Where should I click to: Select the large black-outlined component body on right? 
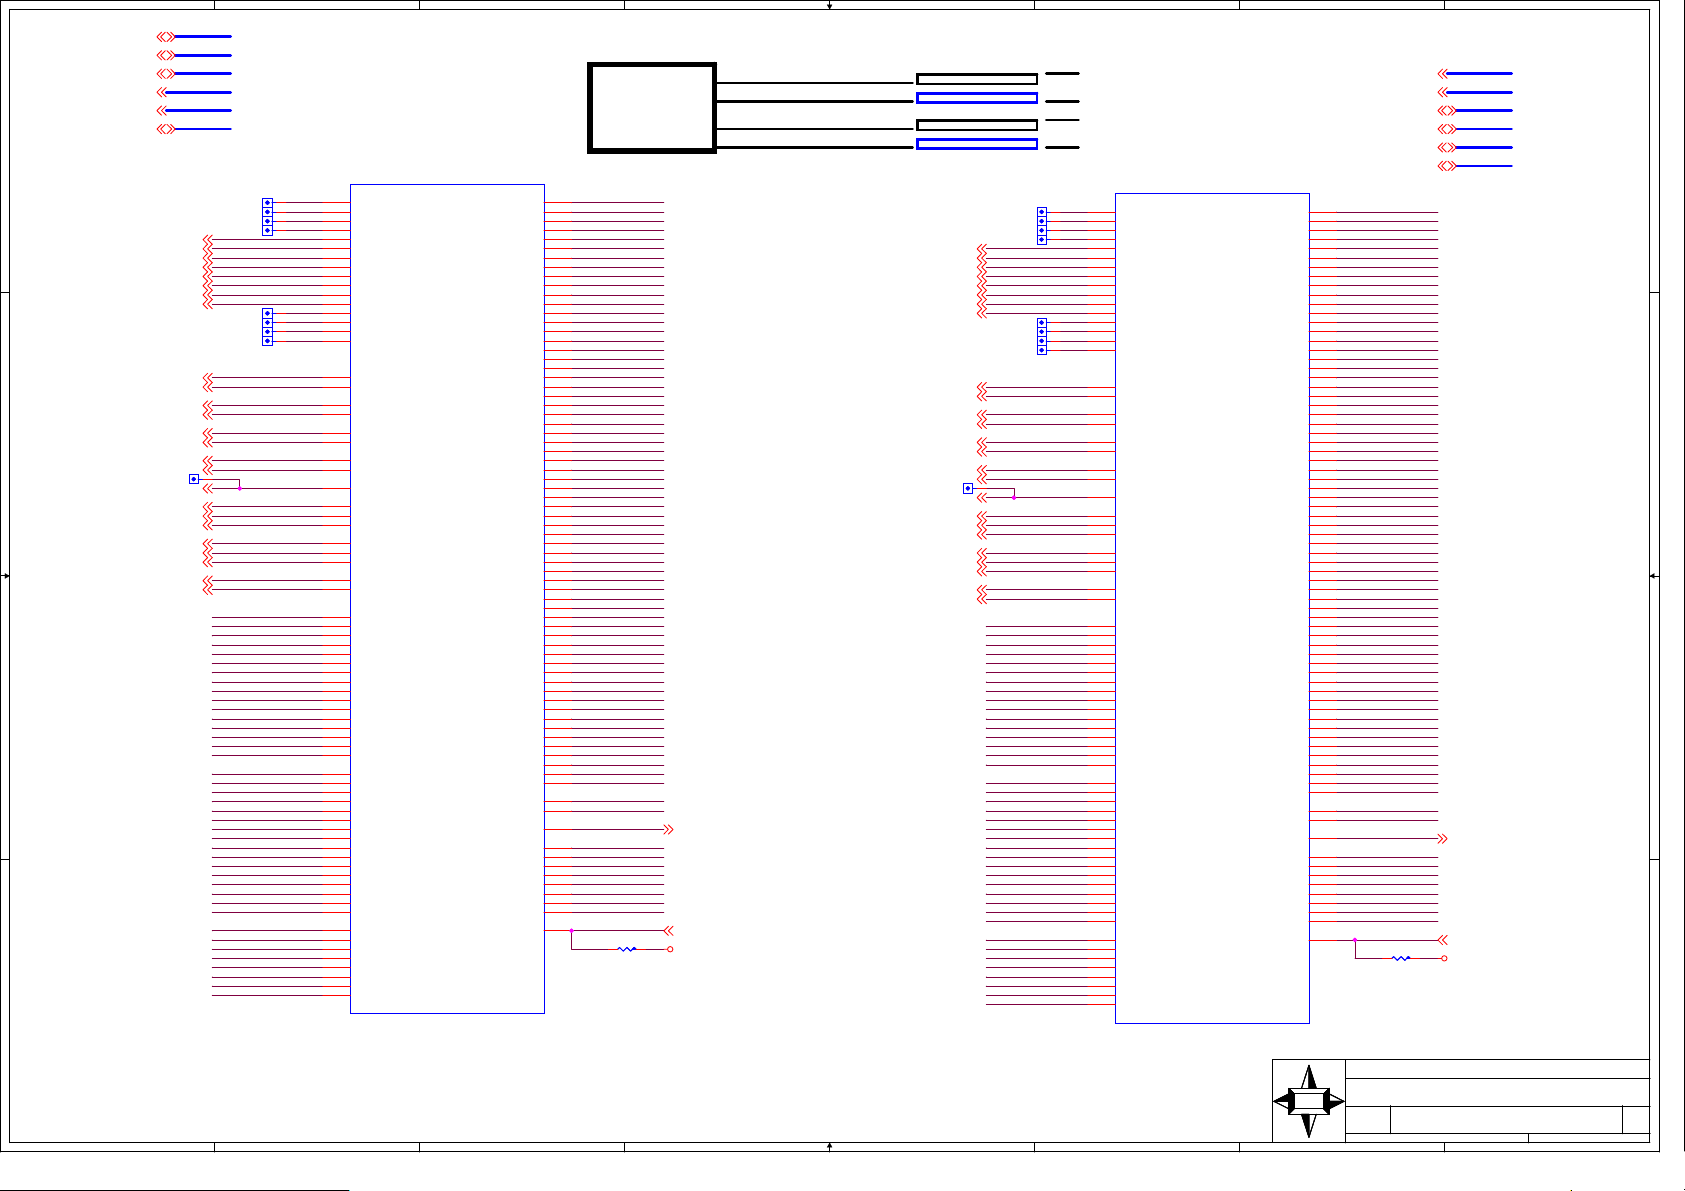(1212, 608)
